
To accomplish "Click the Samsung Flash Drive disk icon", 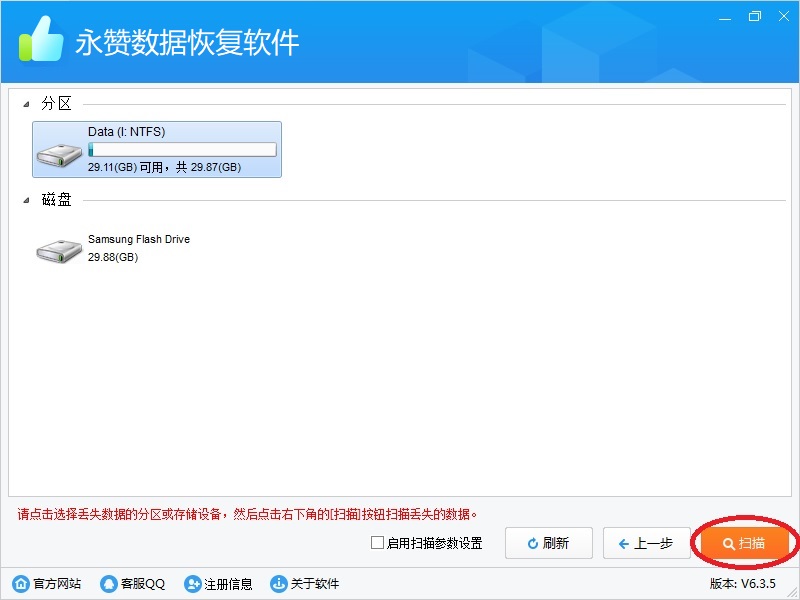I will click(59, 250).
